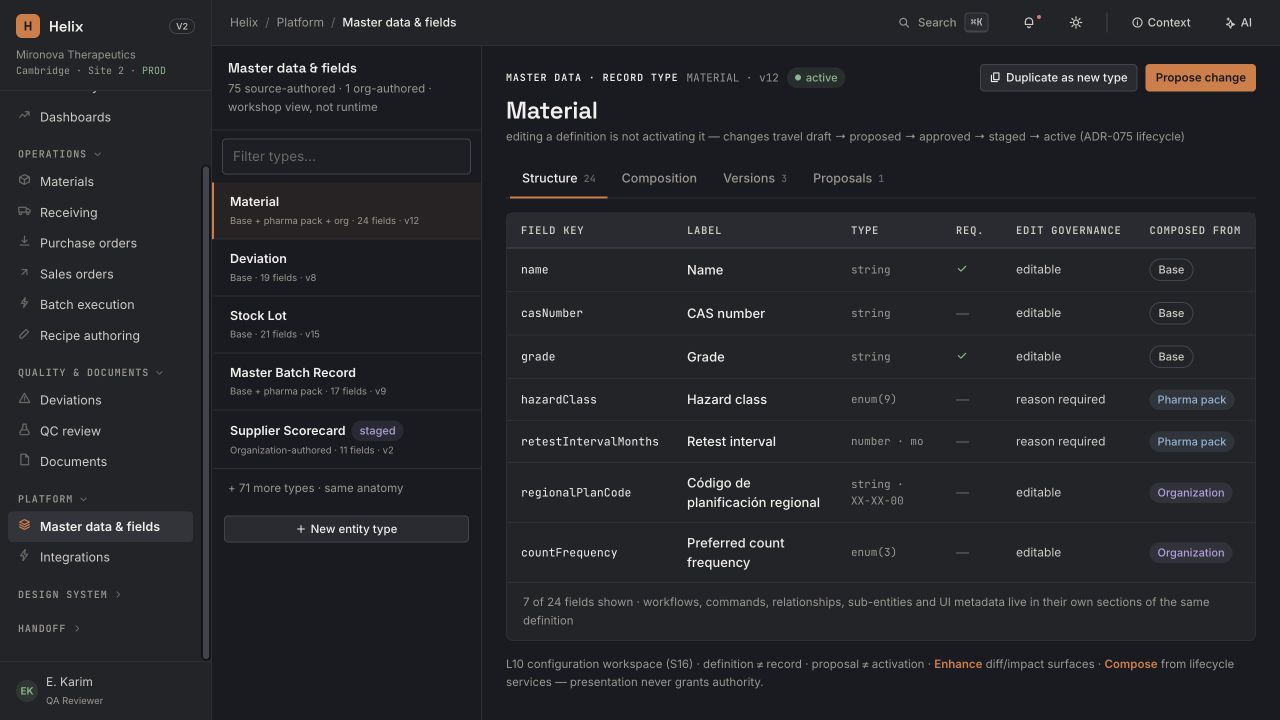
Task: Click the New entity type button
Action: (x=346, y=529)
